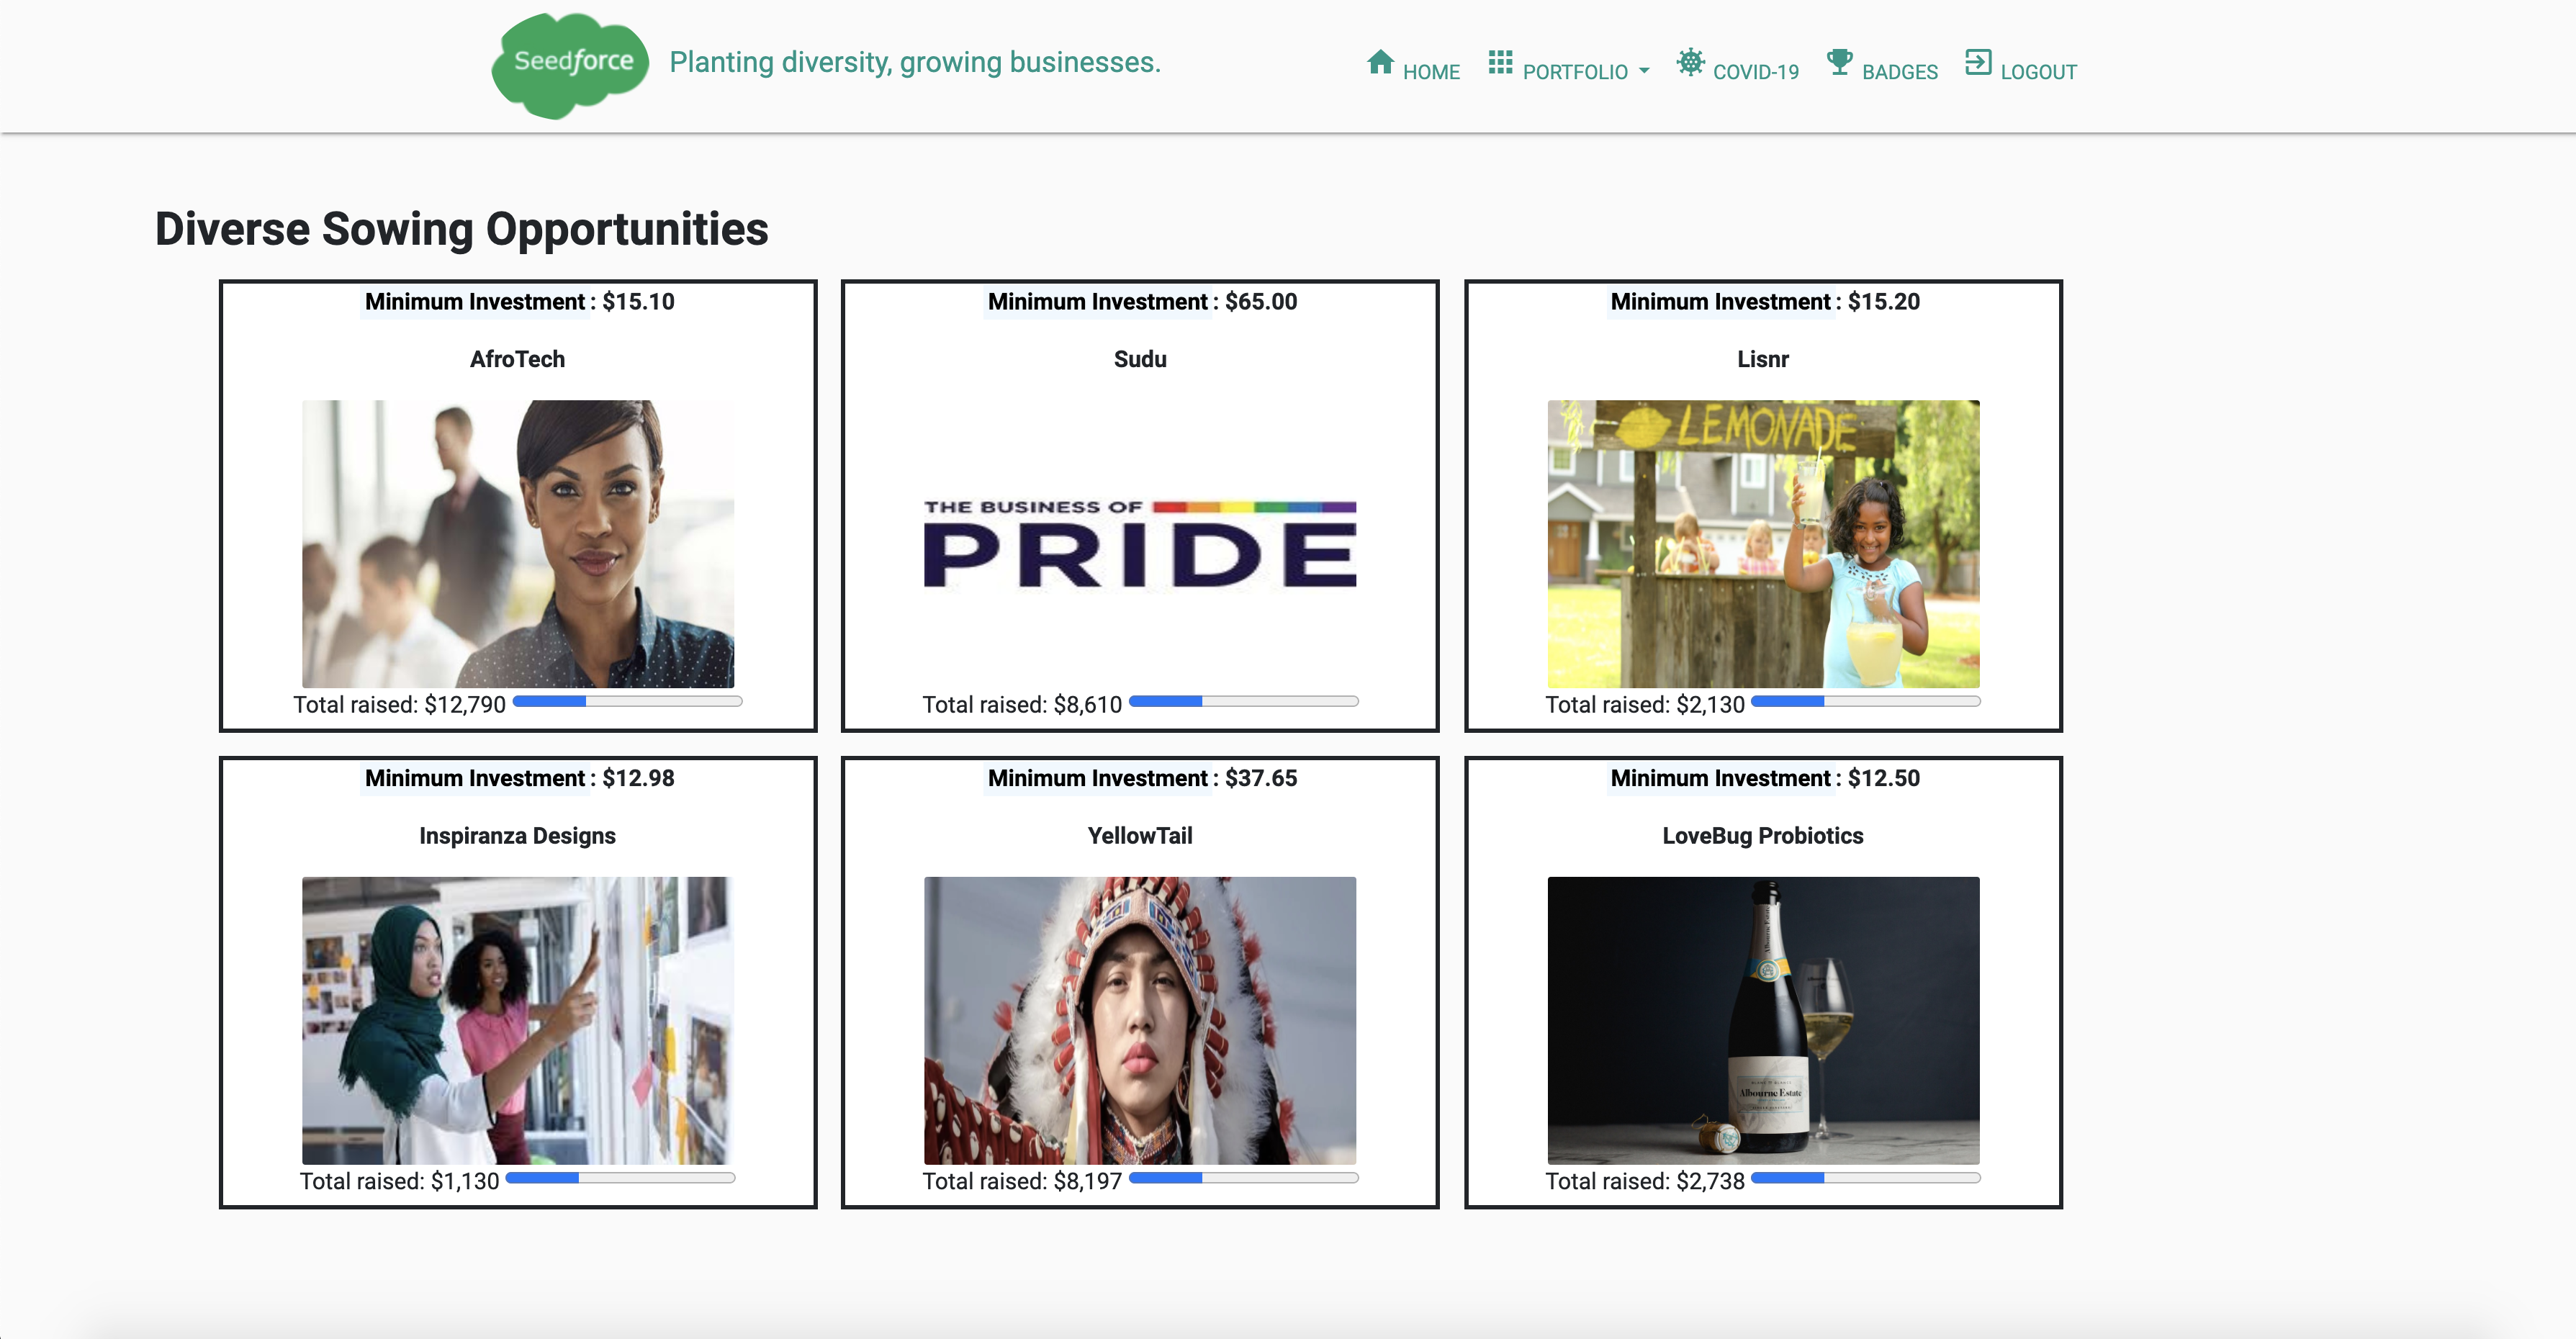Open the LoveBug Probiotics bottle image
The image size is (2576, 1339).
coord(1763,1019)
